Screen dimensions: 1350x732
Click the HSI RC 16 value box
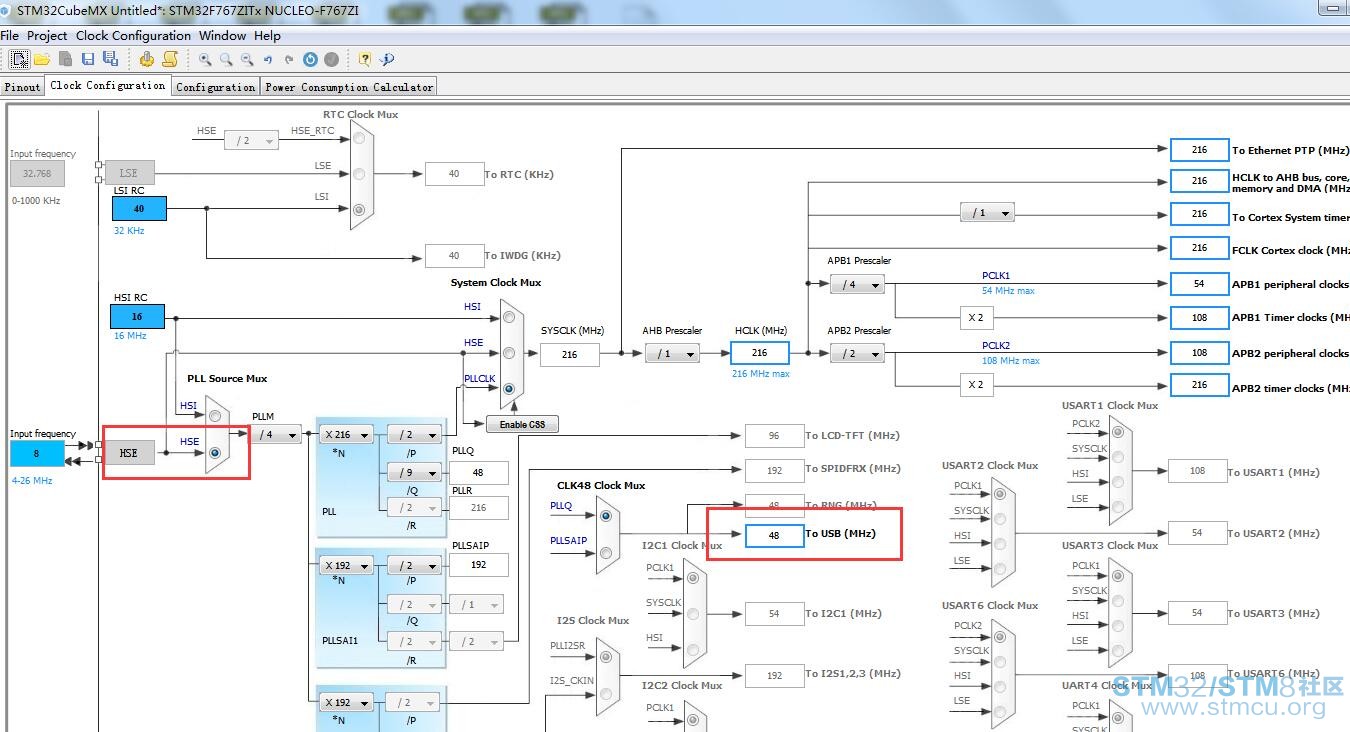pos(137,316)
